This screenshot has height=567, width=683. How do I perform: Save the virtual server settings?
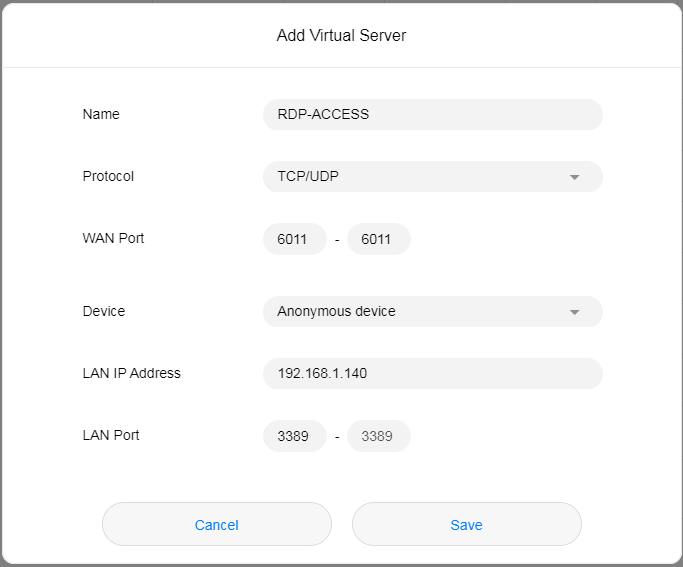point(466,524)
